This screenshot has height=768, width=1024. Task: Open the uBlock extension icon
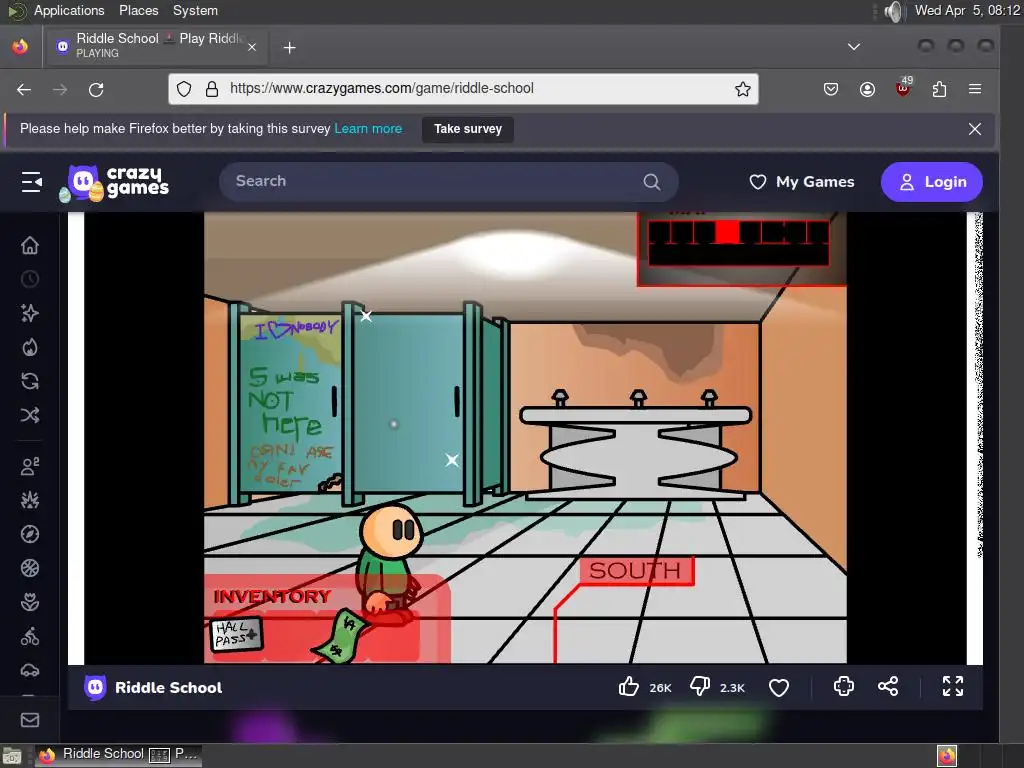pyautogui.click(x=904, y=88)
